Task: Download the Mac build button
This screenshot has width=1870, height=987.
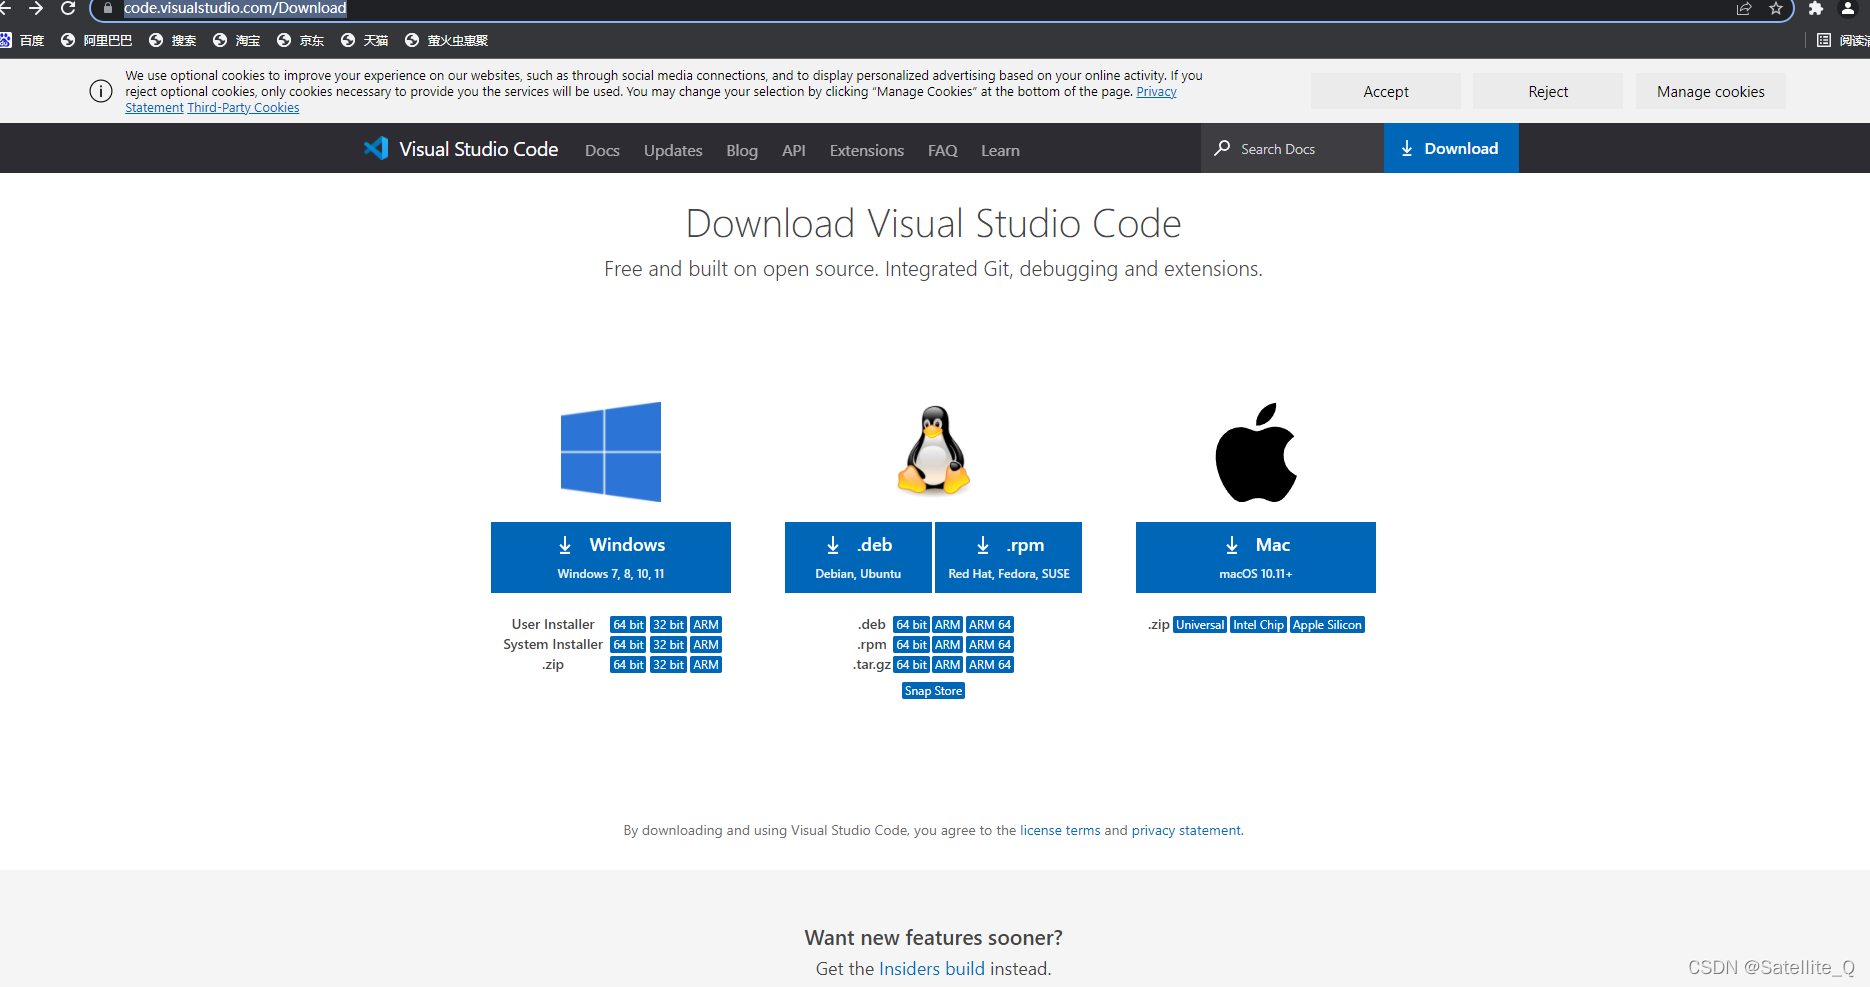Action: (x=1256, y=557)
